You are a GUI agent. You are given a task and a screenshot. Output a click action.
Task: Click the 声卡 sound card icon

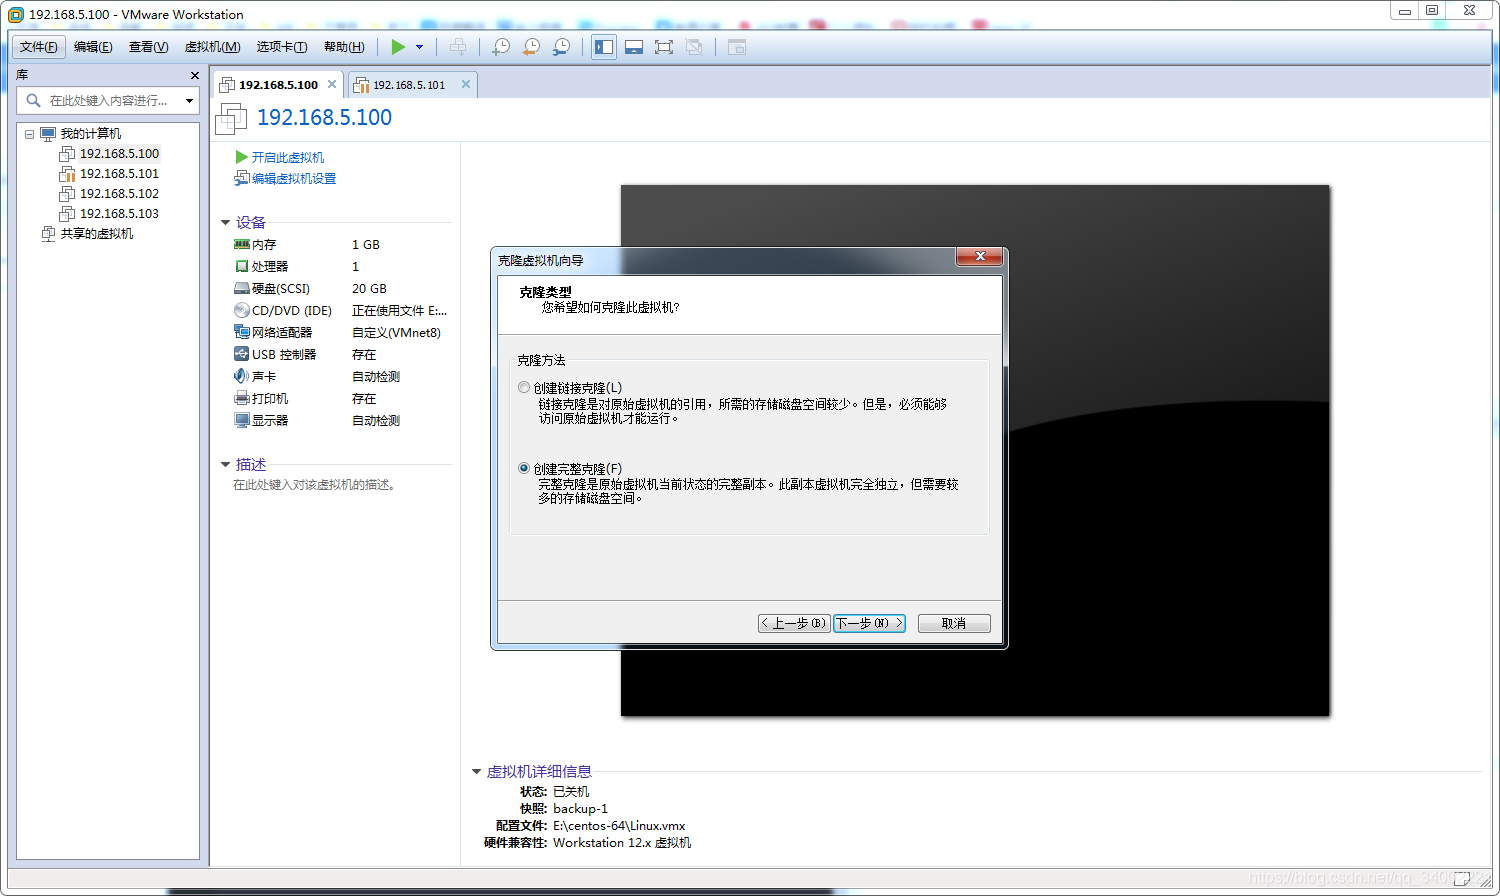(241, 376)
